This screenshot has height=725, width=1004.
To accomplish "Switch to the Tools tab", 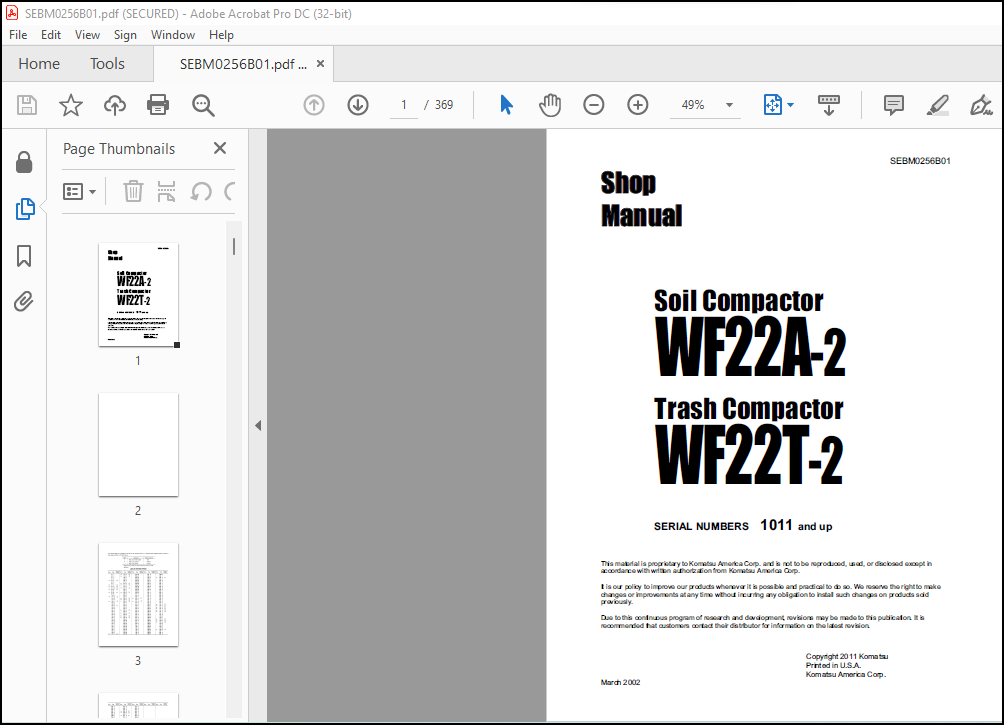I will (x=107, y=63).
